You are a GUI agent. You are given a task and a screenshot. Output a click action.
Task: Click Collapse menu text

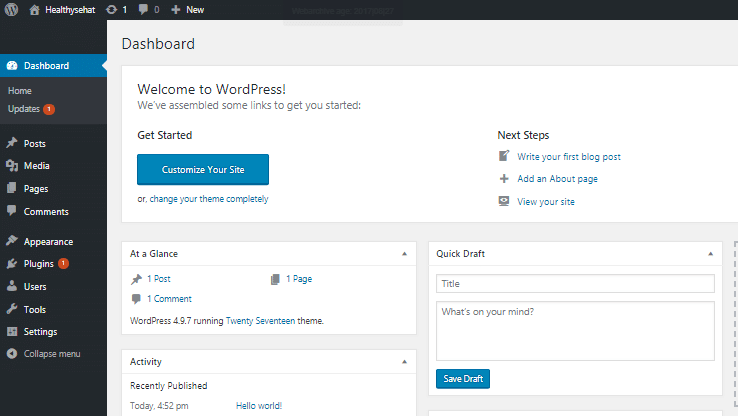(x=52, y=354)
